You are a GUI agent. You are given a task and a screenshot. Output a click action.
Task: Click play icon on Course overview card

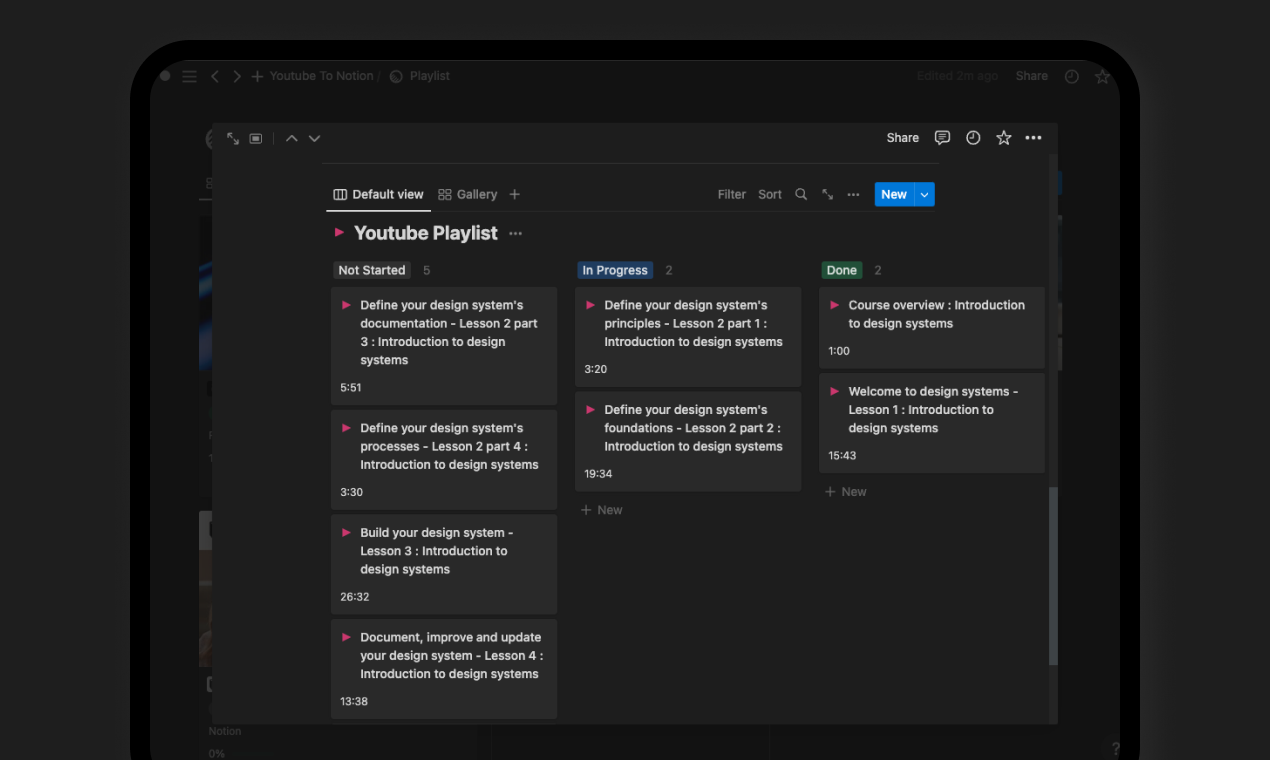click(x=834, y=305)
